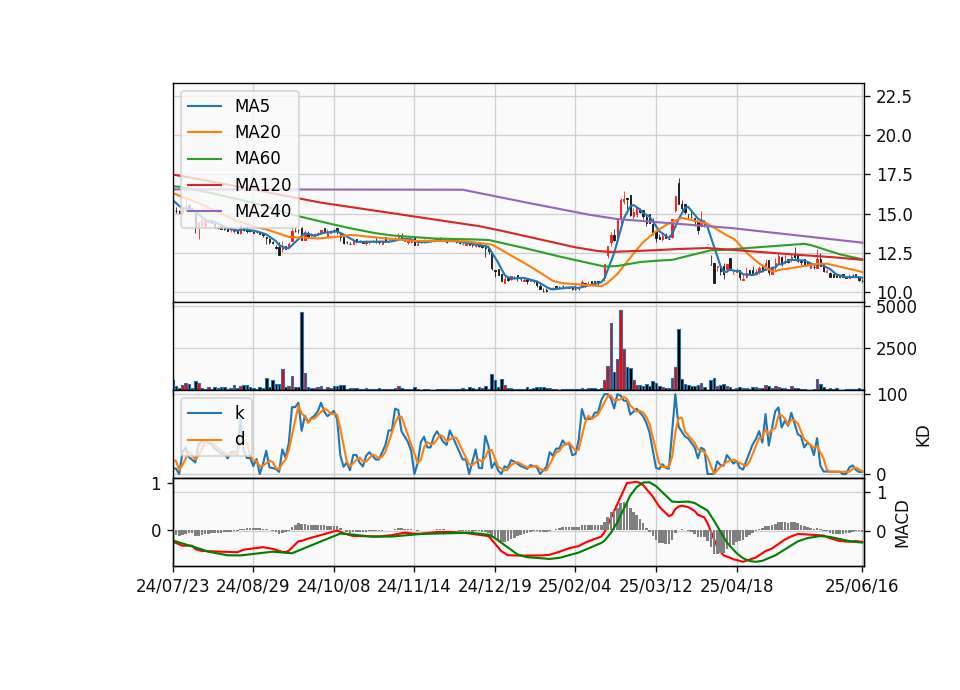Click the 17.5 price axis tick

coord(894,175)
